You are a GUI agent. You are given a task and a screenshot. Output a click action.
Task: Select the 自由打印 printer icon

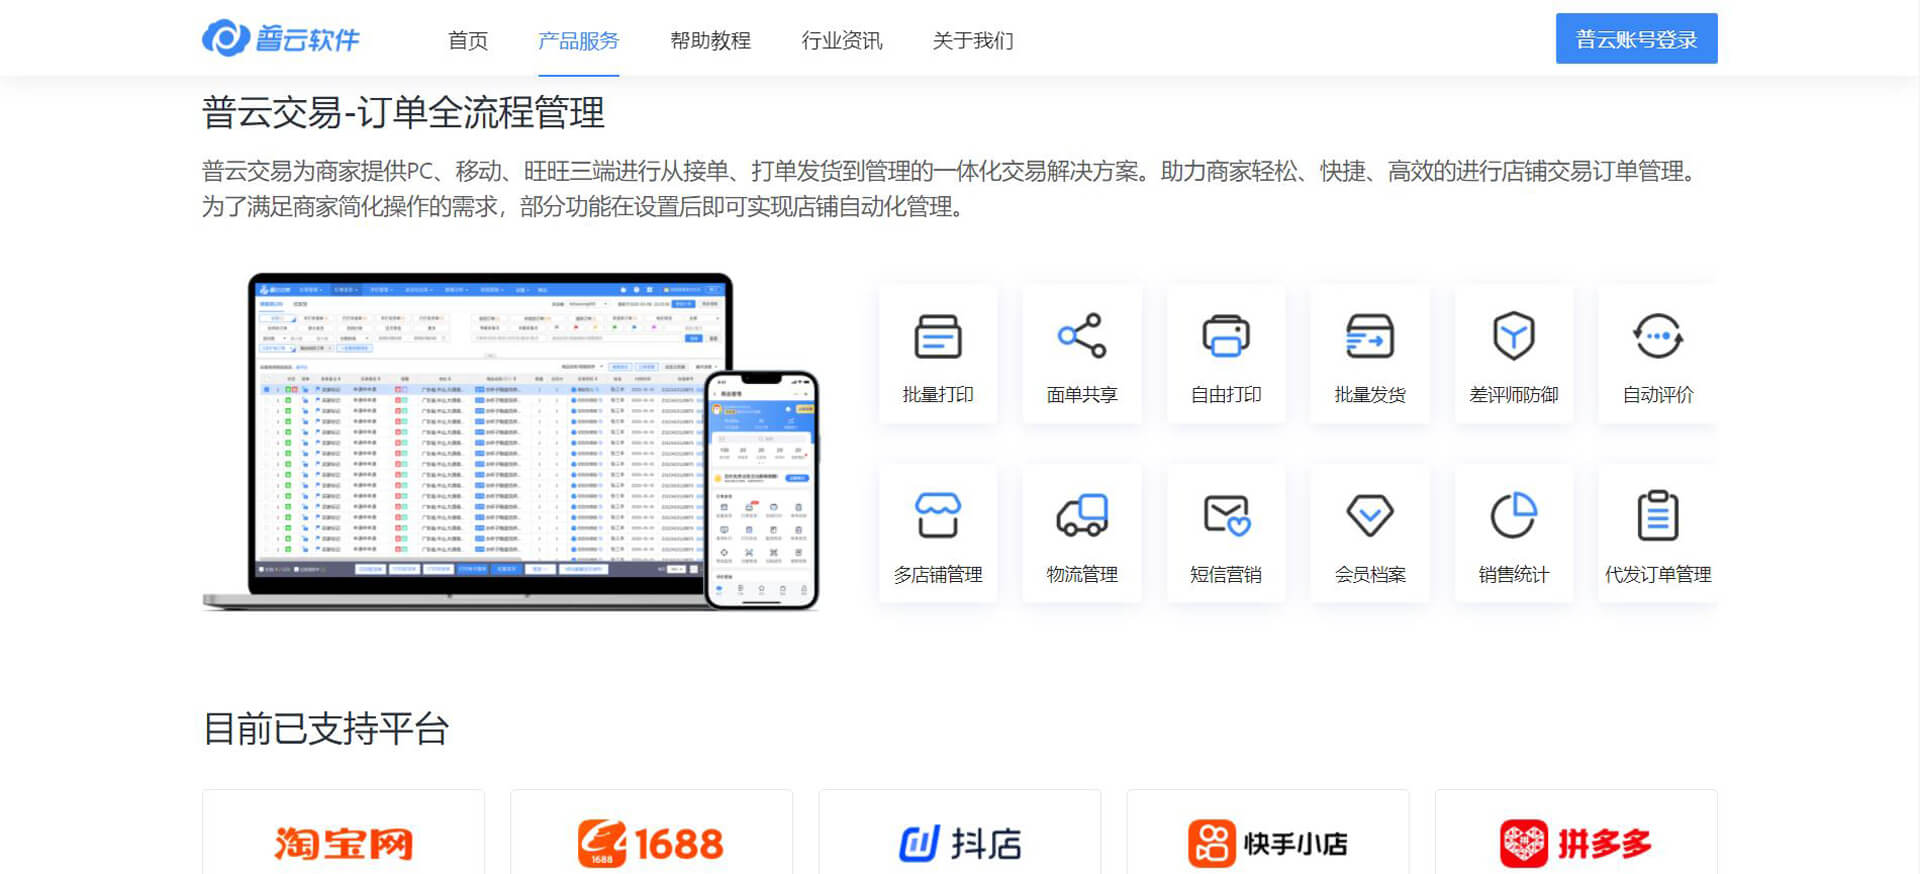pos(1225,337)
